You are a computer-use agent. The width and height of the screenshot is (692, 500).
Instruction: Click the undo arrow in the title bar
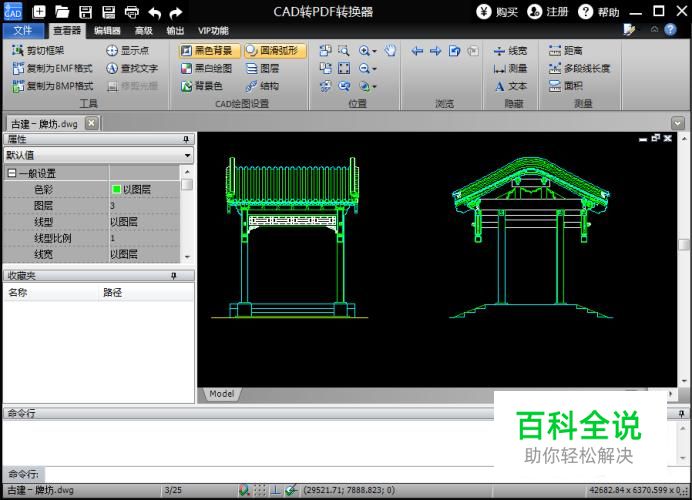click(x=154, y=12)
